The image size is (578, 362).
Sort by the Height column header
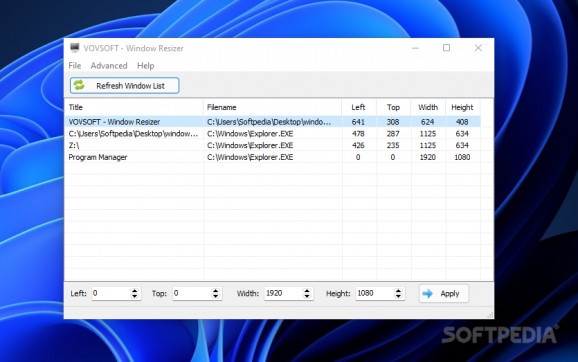(x=463, y=107)
